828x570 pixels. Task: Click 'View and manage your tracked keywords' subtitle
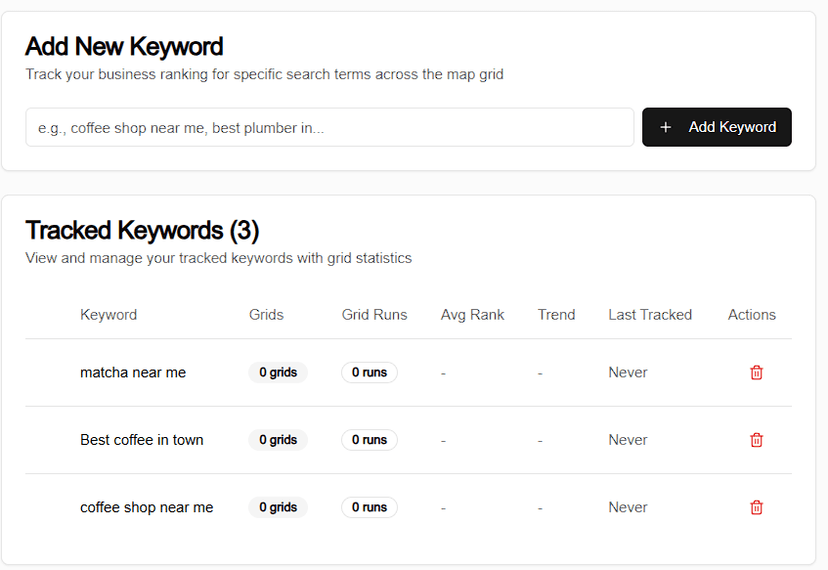219,258
